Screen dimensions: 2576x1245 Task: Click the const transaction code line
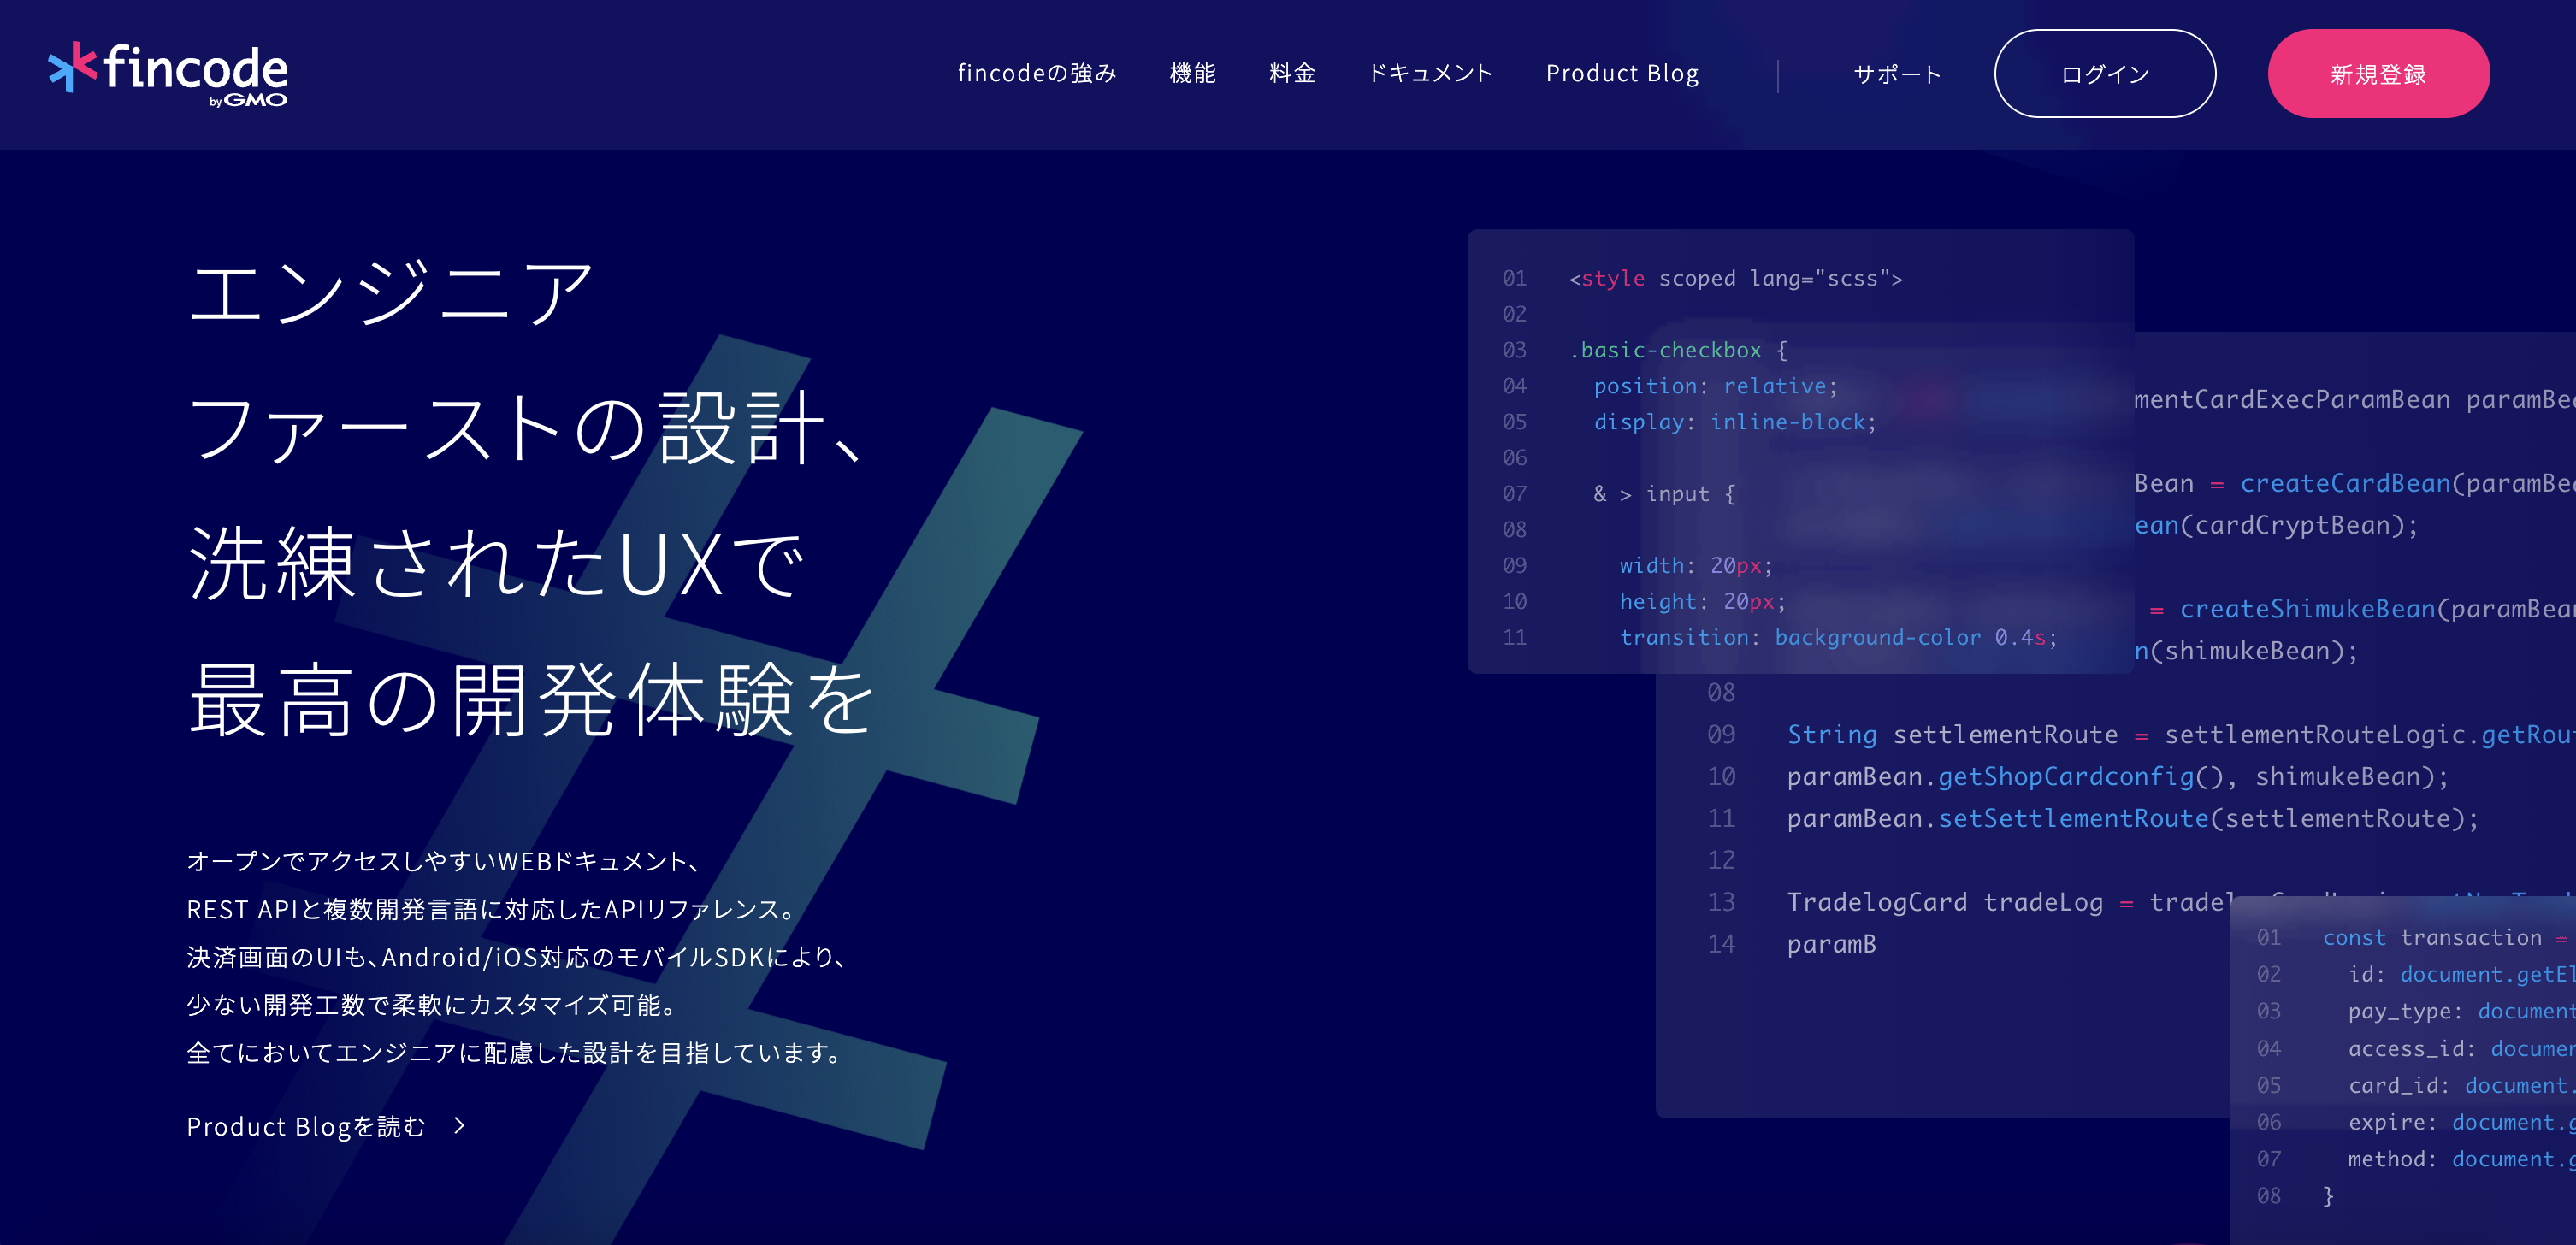click(2448, 938)
